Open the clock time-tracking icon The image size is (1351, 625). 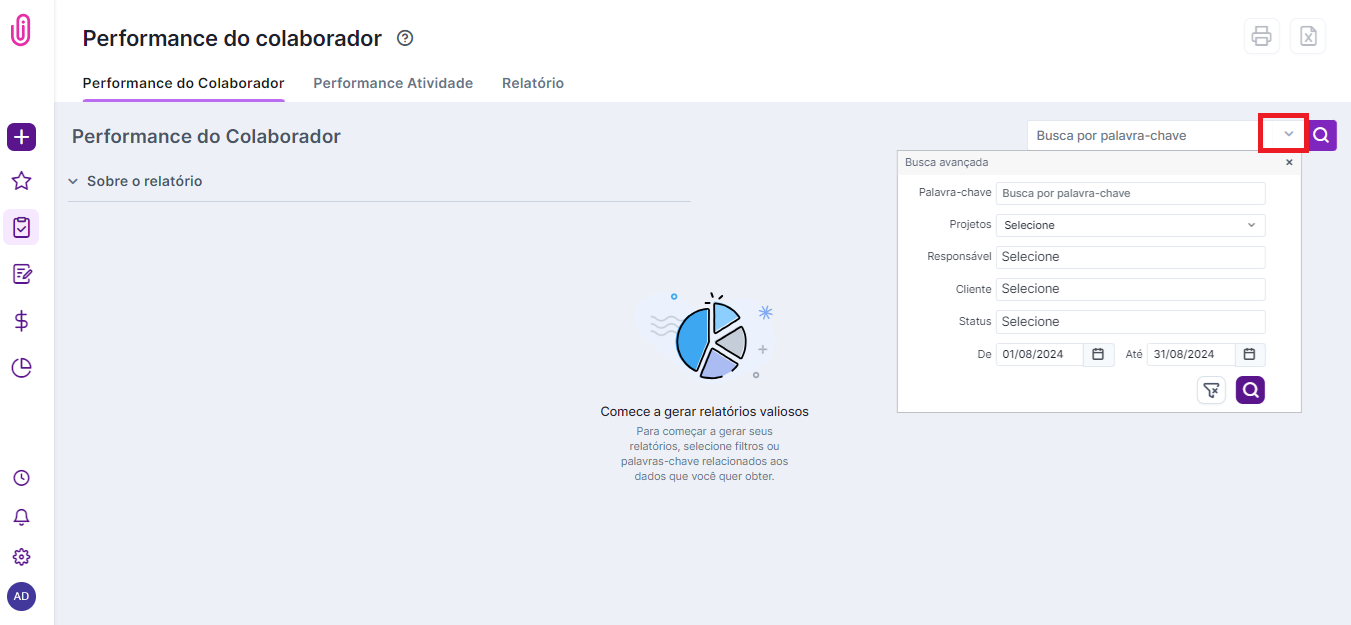click(x=21, y=478)
